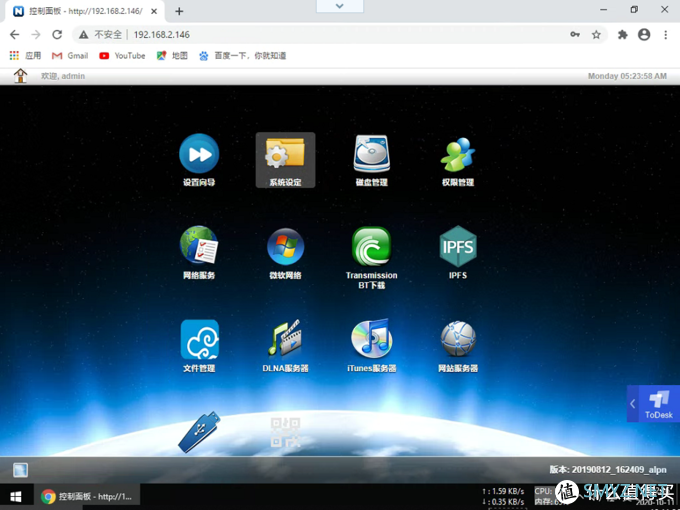Click the show-desktop square icon in NAS bottom bar
The height and width of the screenshot is (510, 680).
20,470
